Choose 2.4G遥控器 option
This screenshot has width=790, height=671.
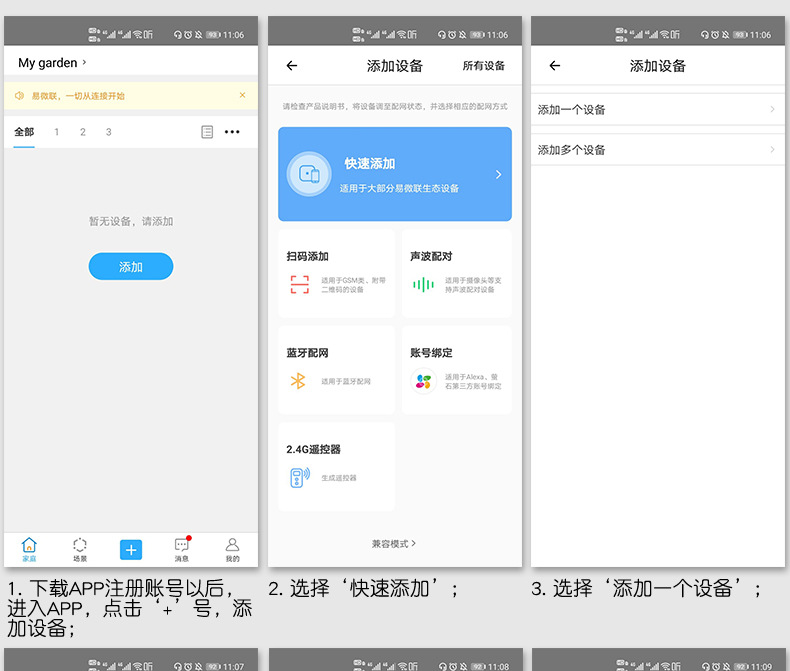point(337,467)
